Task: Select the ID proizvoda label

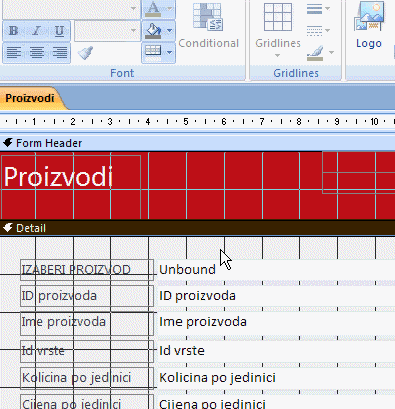Action: pos(87,296)
